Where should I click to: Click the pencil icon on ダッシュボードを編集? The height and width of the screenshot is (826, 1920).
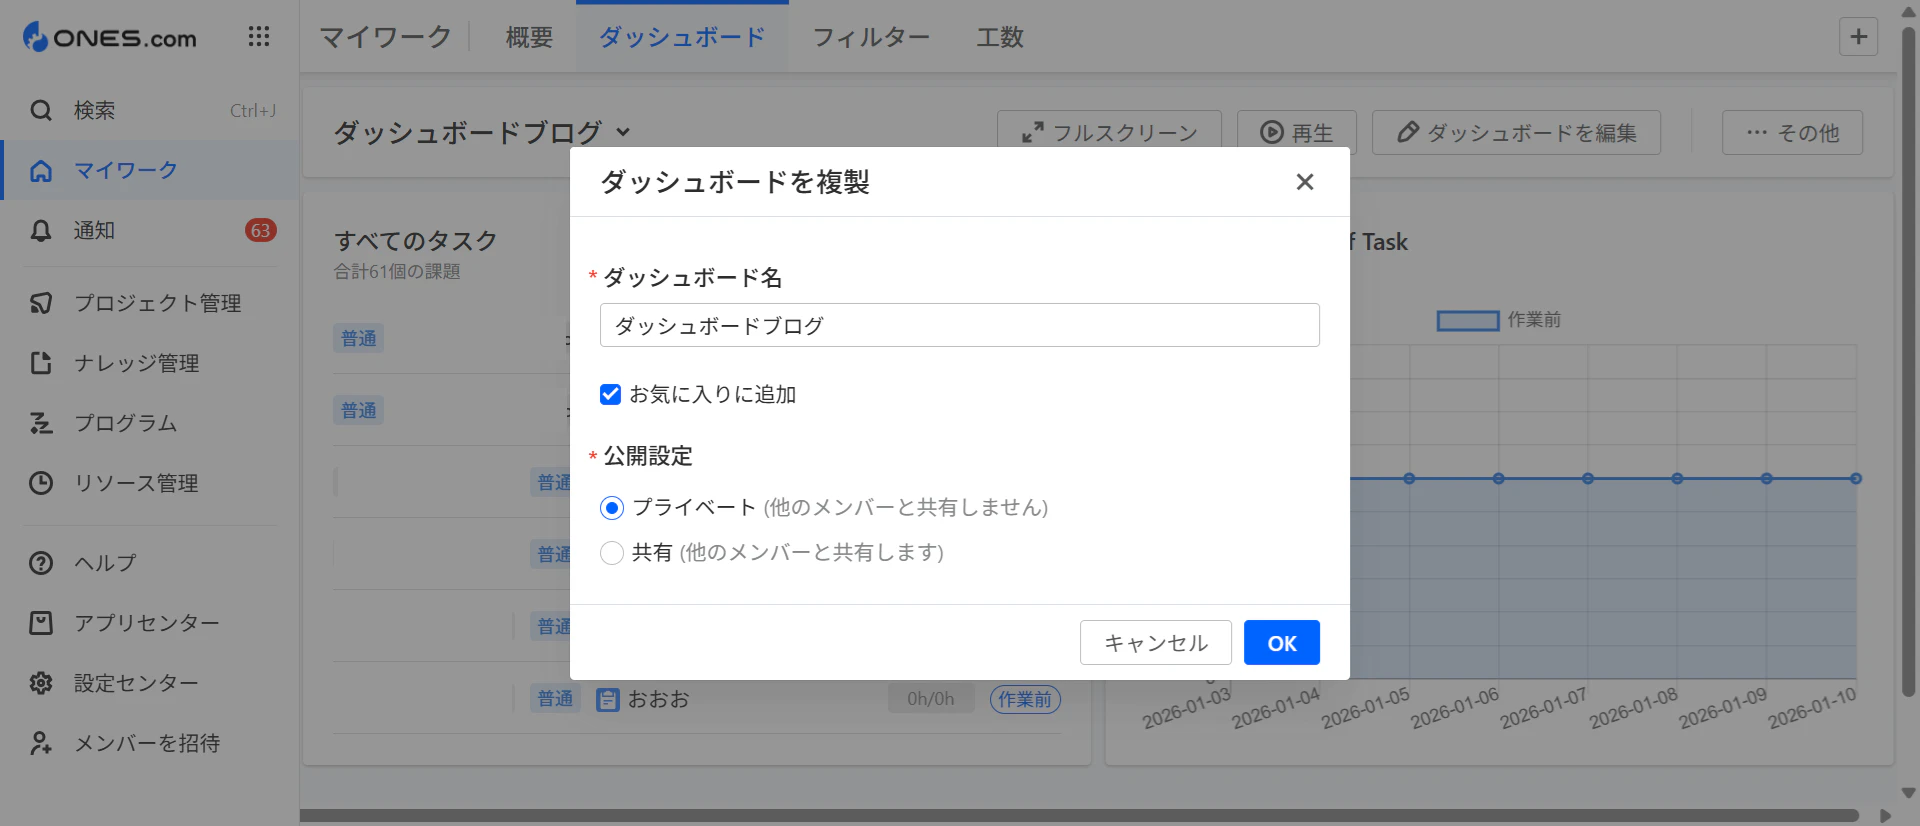[1408, 132]
